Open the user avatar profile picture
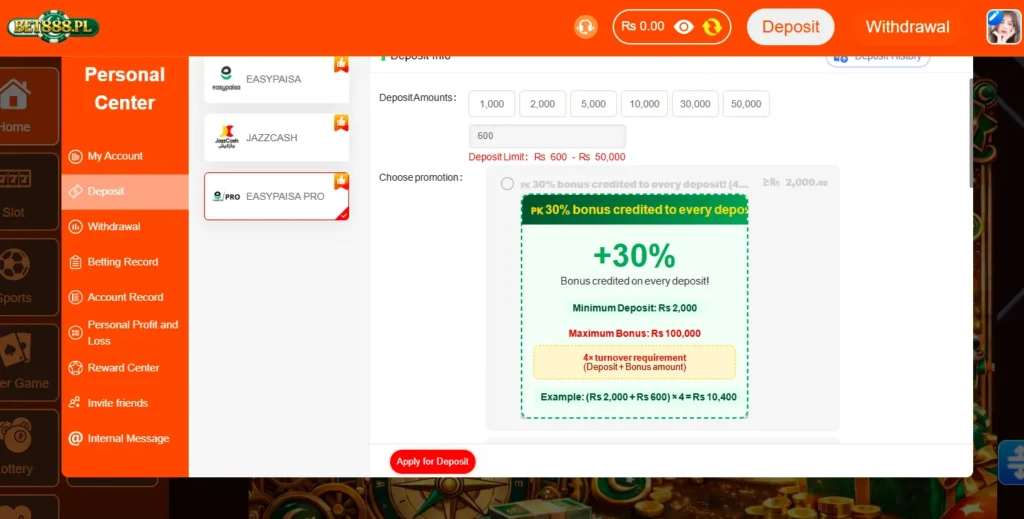The image size is (1024, 519). click(1003, 27)
